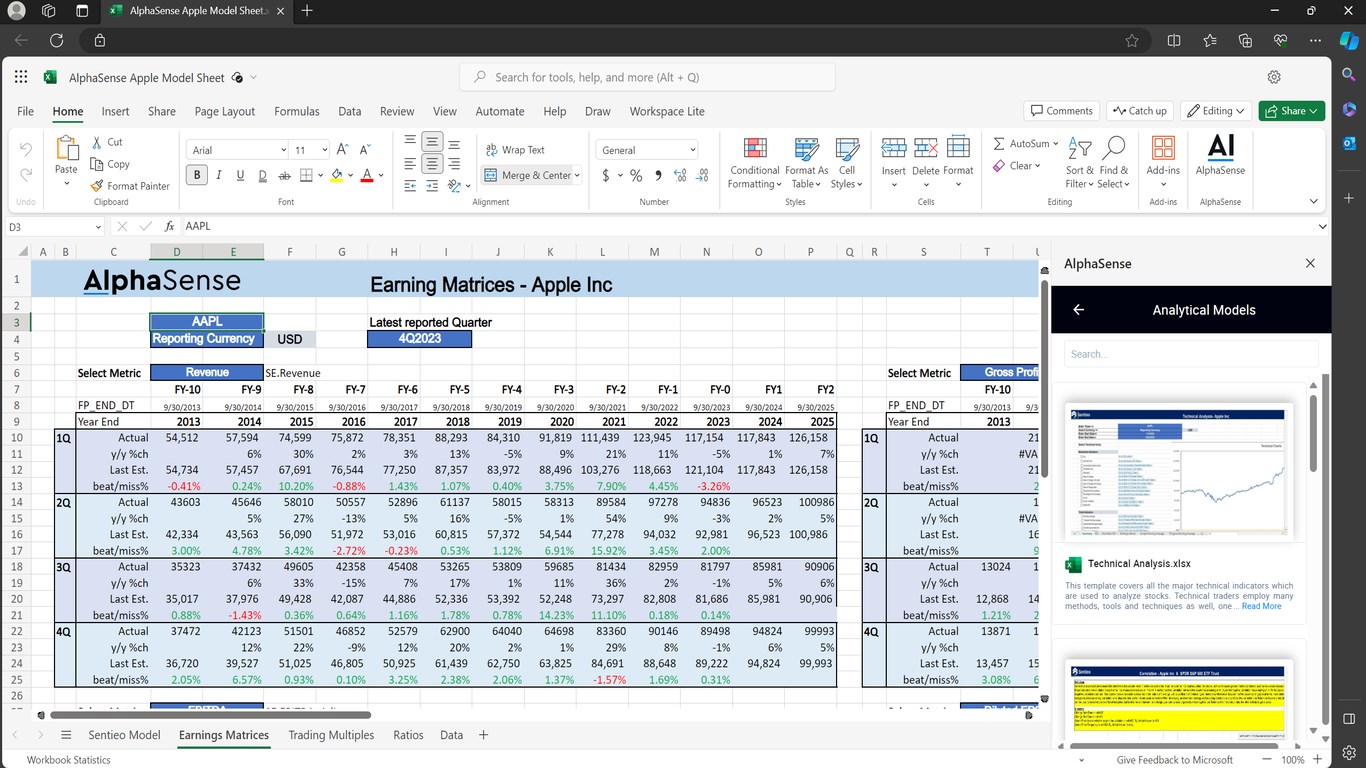Open the Format As Table dropdown
Viewport: 1366px width, 768px height.
click(807, 162)
